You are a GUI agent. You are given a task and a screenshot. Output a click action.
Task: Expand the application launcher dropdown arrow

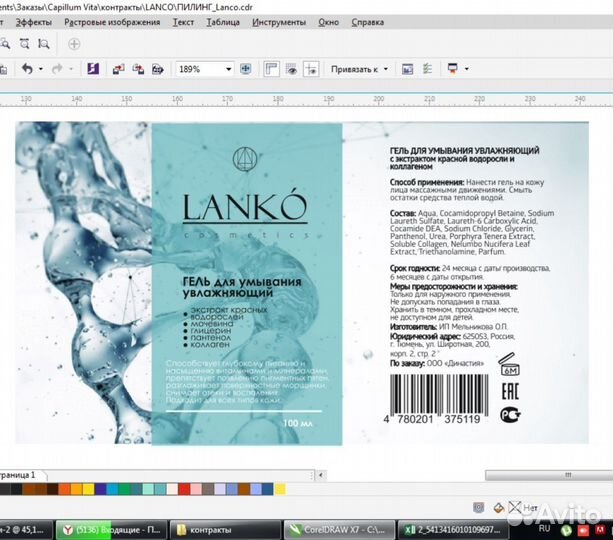[x=467, y=69]
